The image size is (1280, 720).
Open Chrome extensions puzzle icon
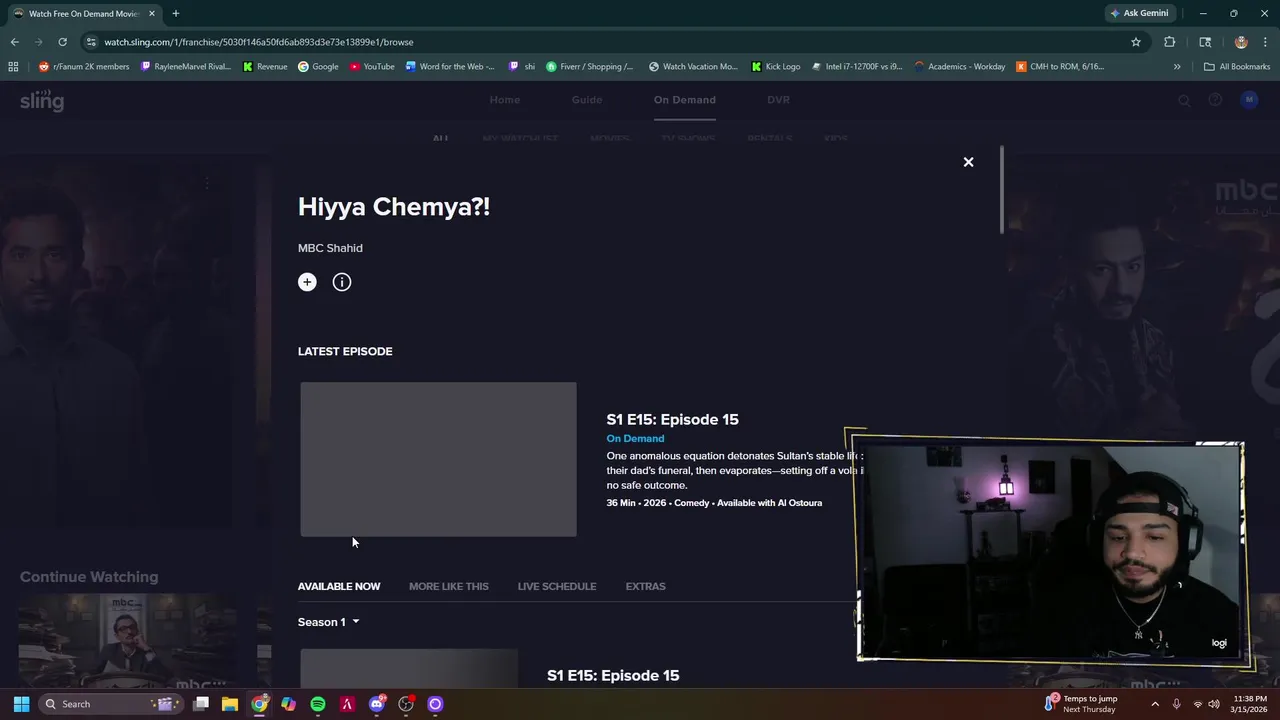(1169, 42)
